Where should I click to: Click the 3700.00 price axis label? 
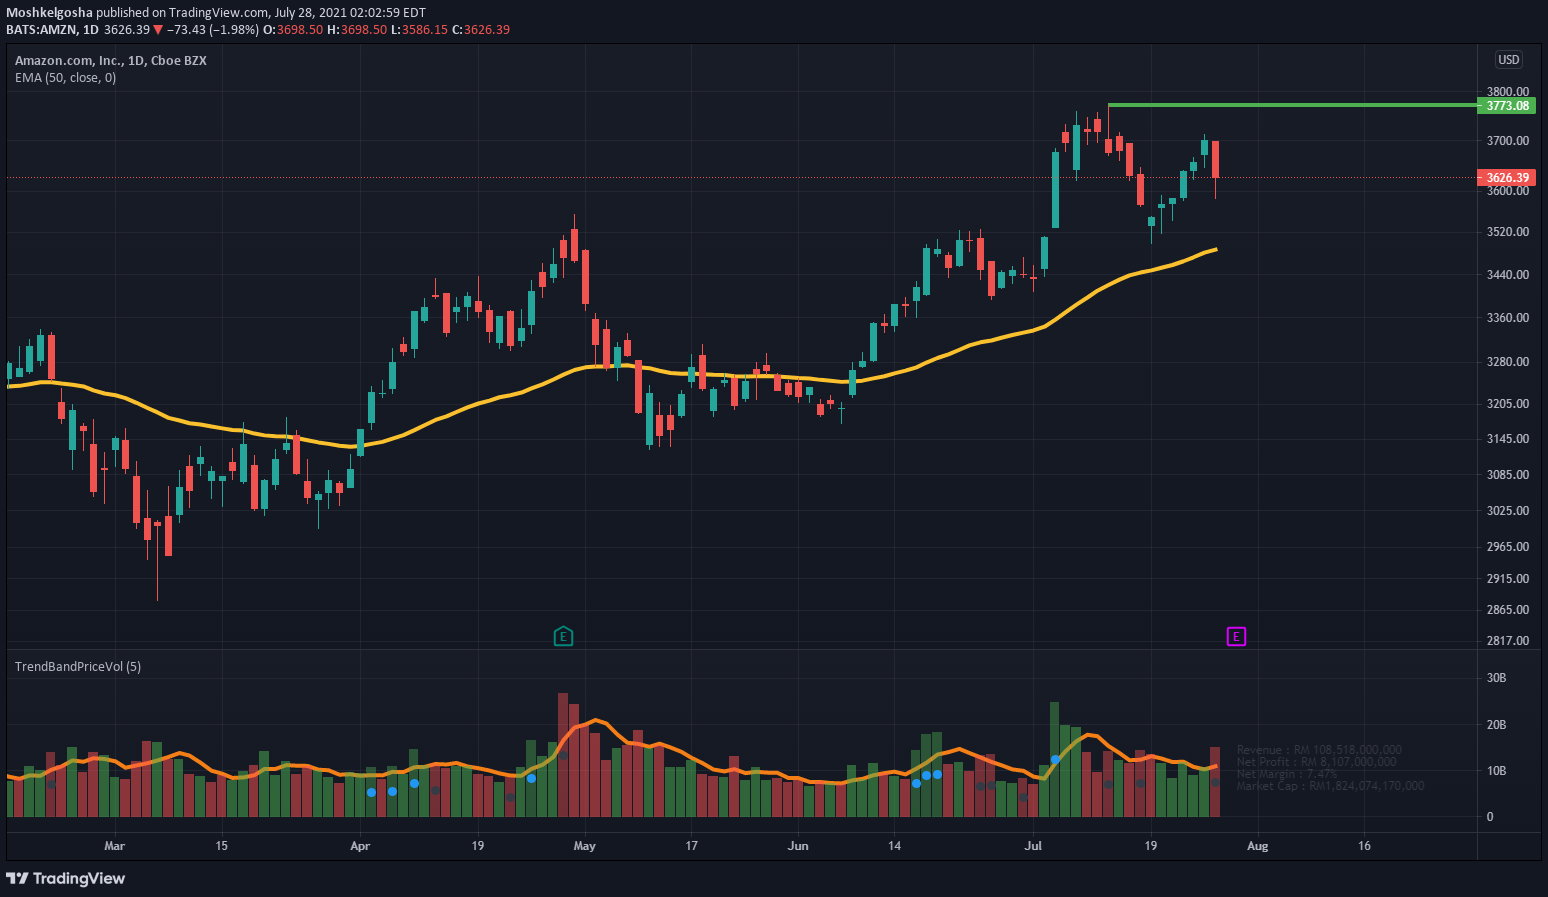point(1507,141)
